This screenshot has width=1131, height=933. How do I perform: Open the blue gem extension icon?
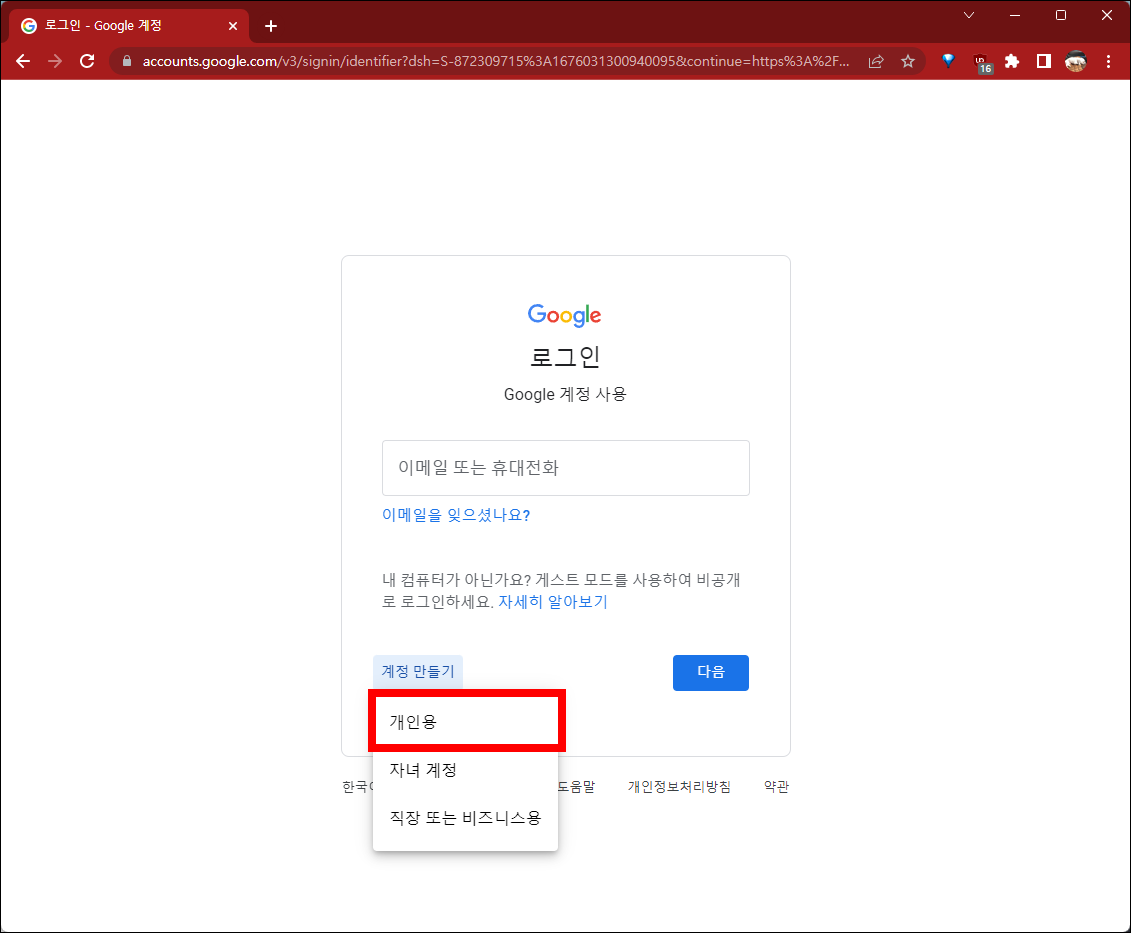click(949, 61)
